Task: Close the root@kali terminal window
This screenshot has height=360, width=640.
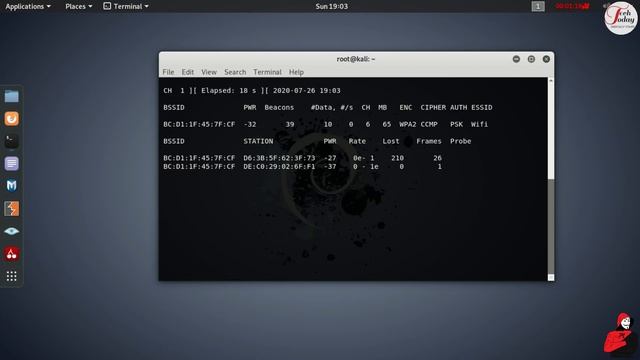Action: (546, 59)
